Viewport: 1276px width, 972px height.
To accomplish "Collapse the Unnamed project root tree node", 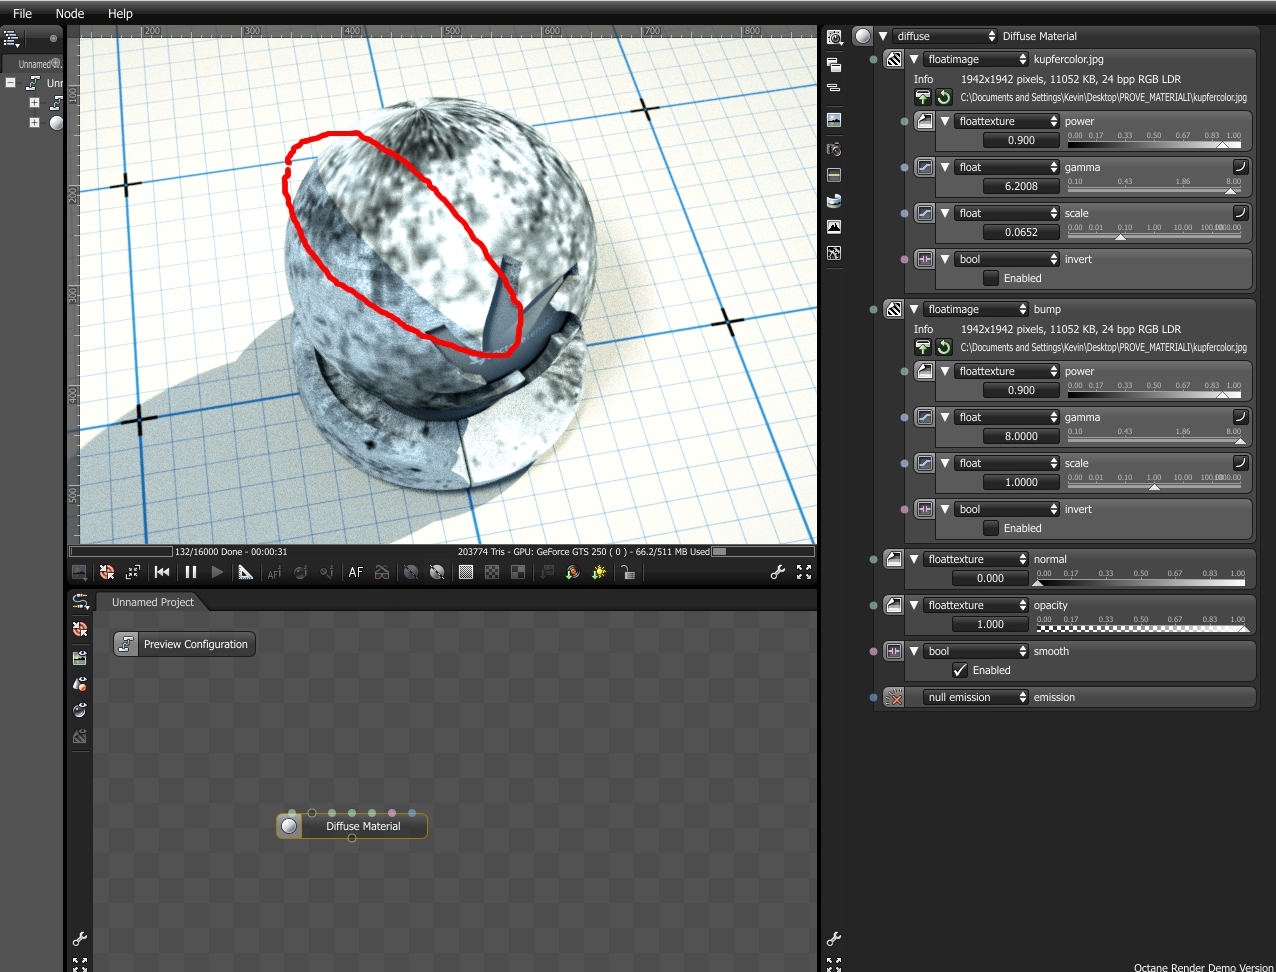I will pos(10,83).
